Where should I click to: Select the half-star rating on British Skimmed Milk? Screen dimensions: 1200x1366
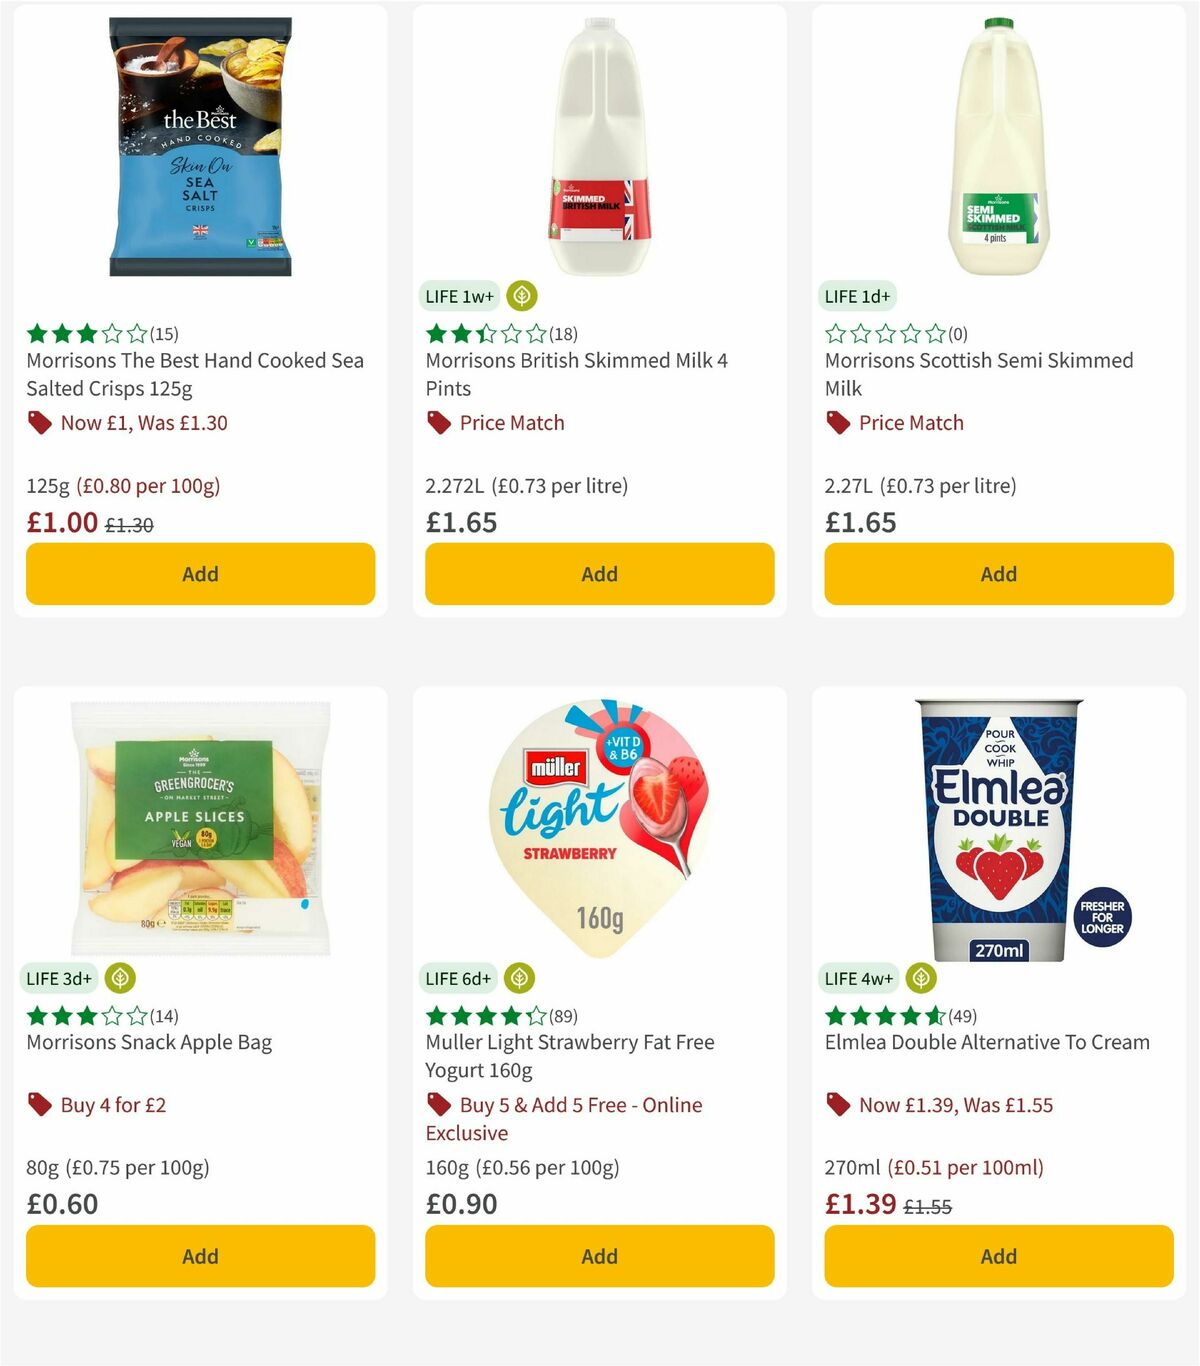click(487, 333)
